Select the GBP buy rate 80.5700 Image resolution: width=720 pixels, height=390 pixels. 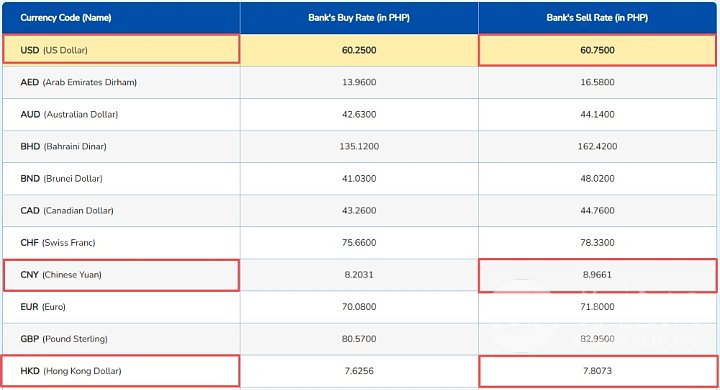click(359, 339)
